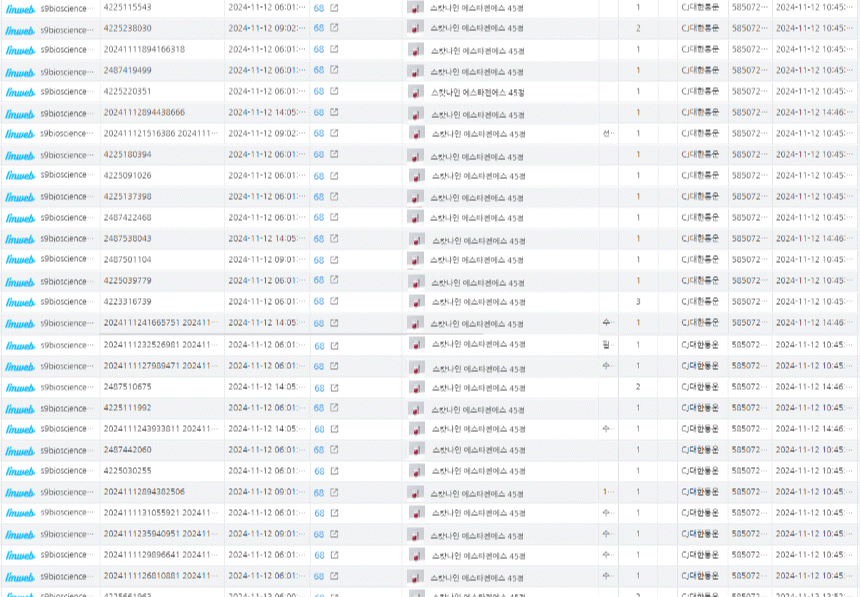Click product name in order 4225137398 row

[x=477, y=198]
